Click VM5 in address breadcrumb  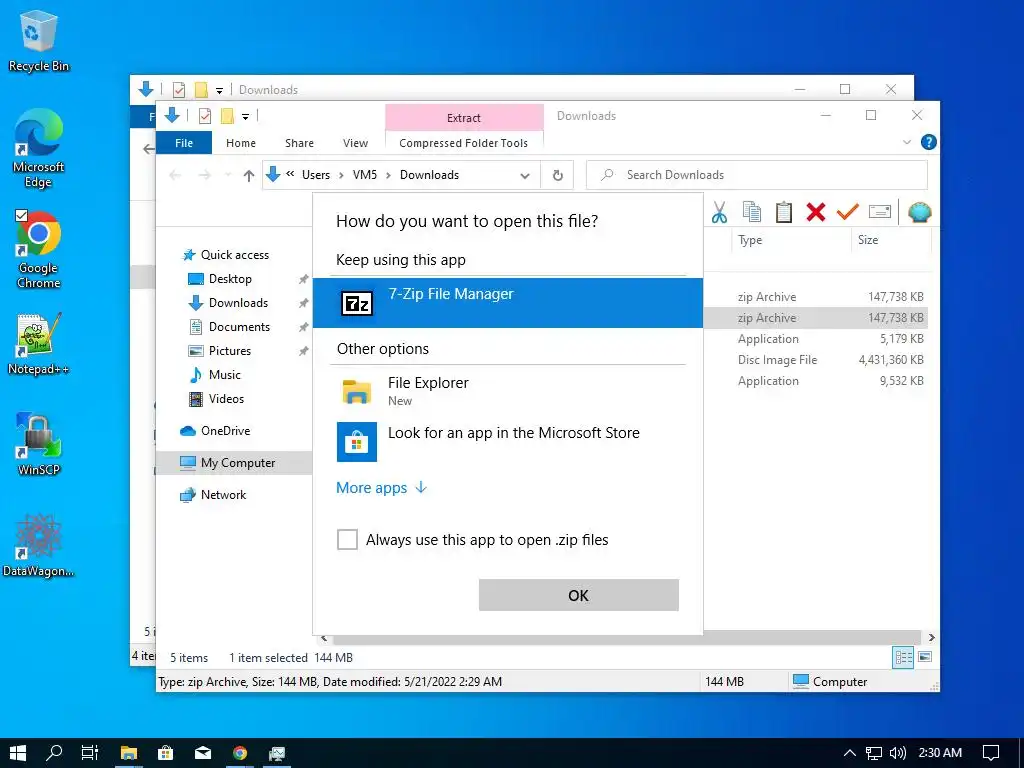click(x=364, y=175)
